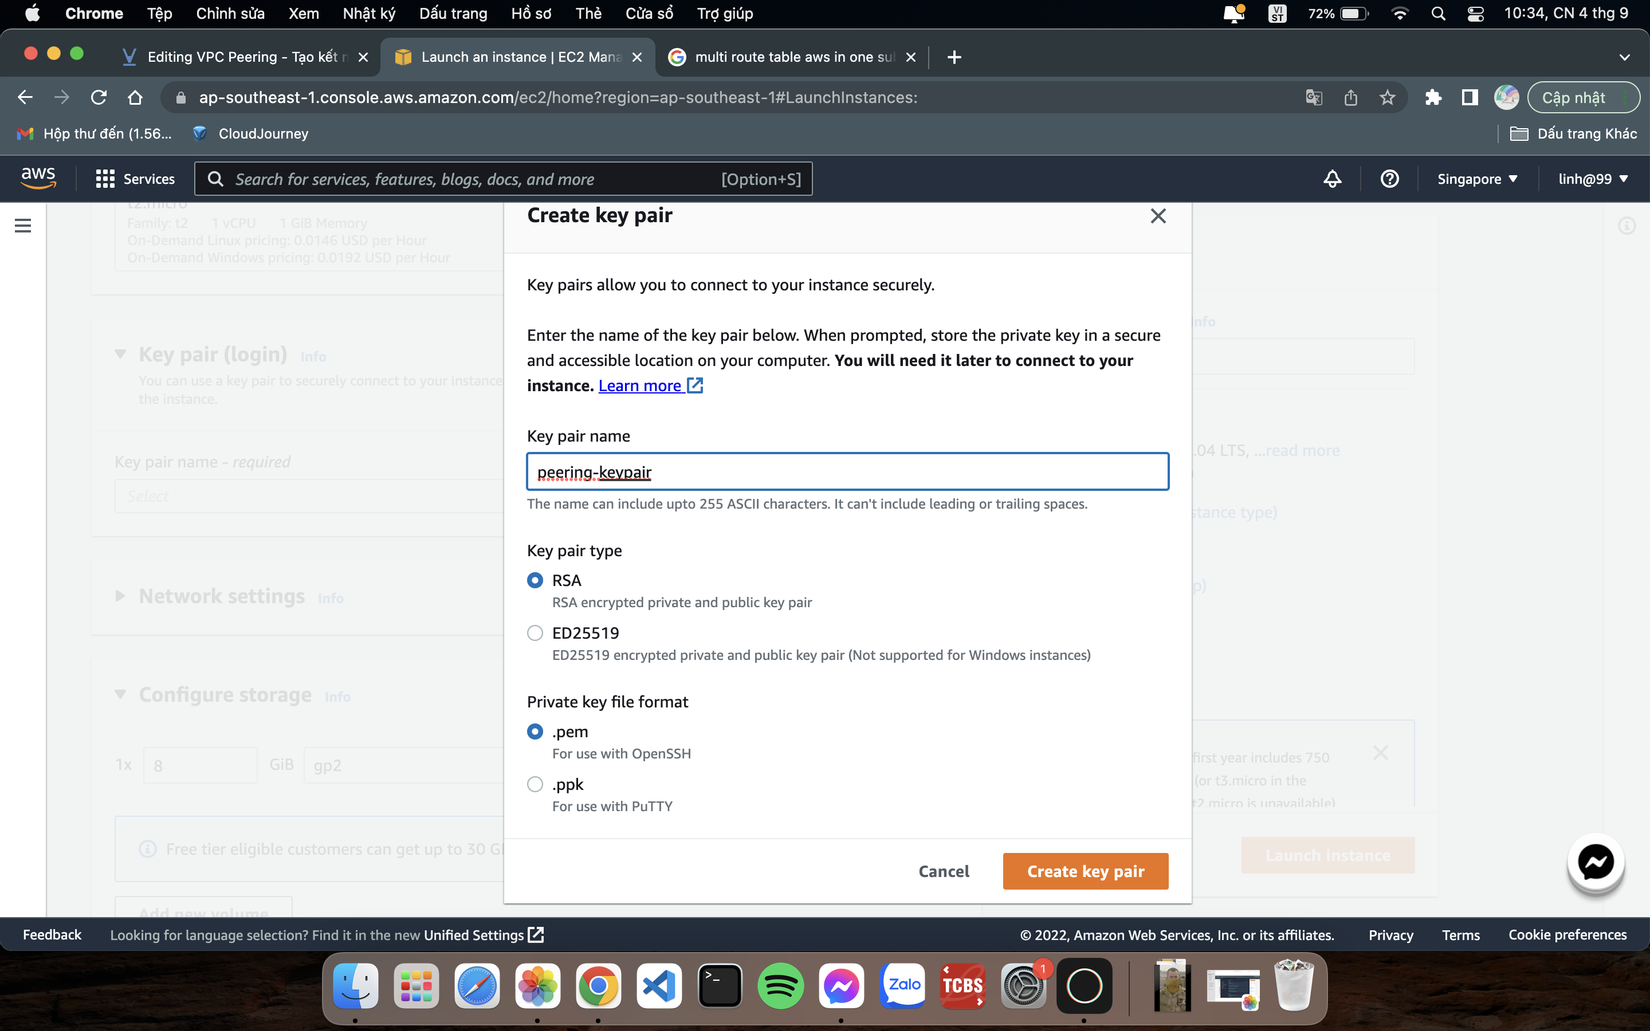Open Cookie preferences in the footer
The width and height of the screenshot is (1650, 1031).
click(1567, 935)
